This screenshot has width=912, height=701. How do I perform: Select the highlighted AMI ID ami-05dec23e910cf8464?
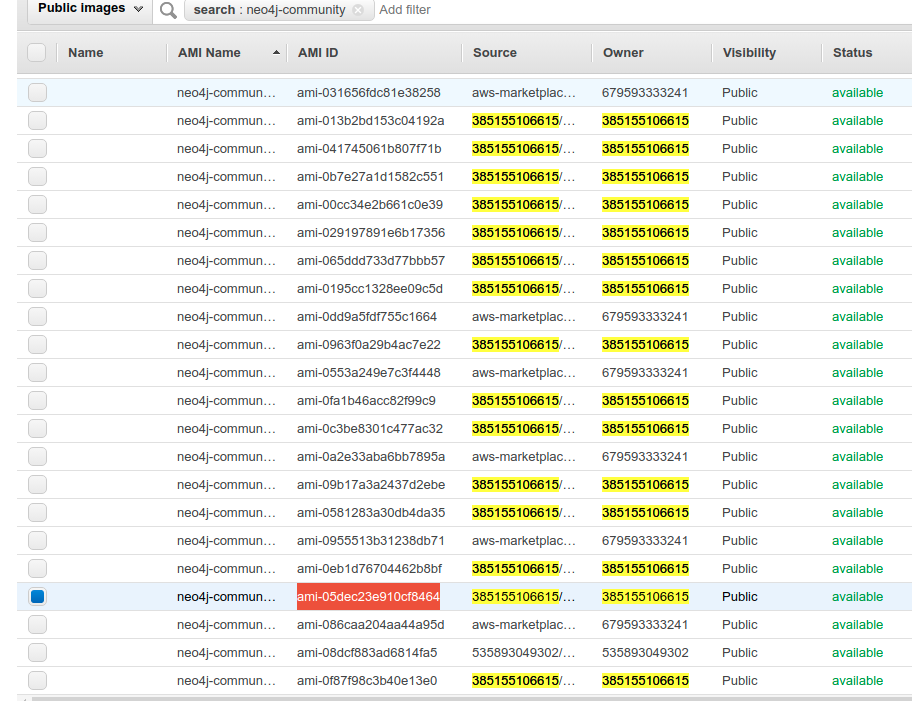(x=368, y=597)
